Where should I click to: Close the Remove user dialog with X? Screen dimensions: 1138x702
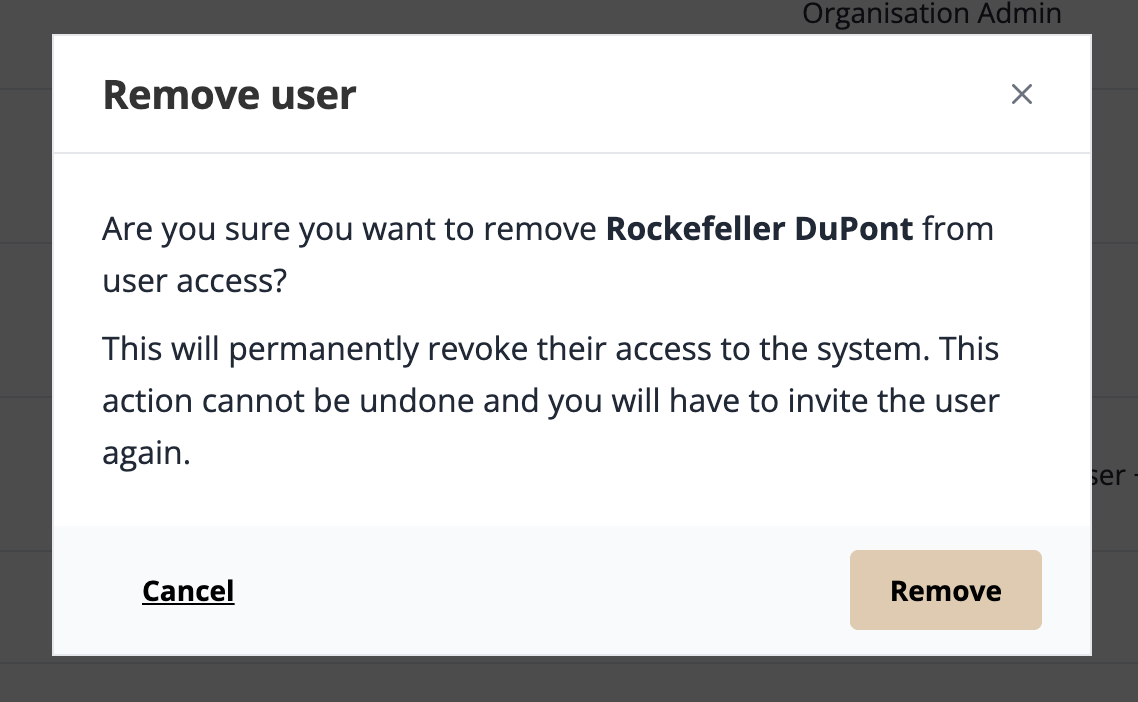(1021, 94)
